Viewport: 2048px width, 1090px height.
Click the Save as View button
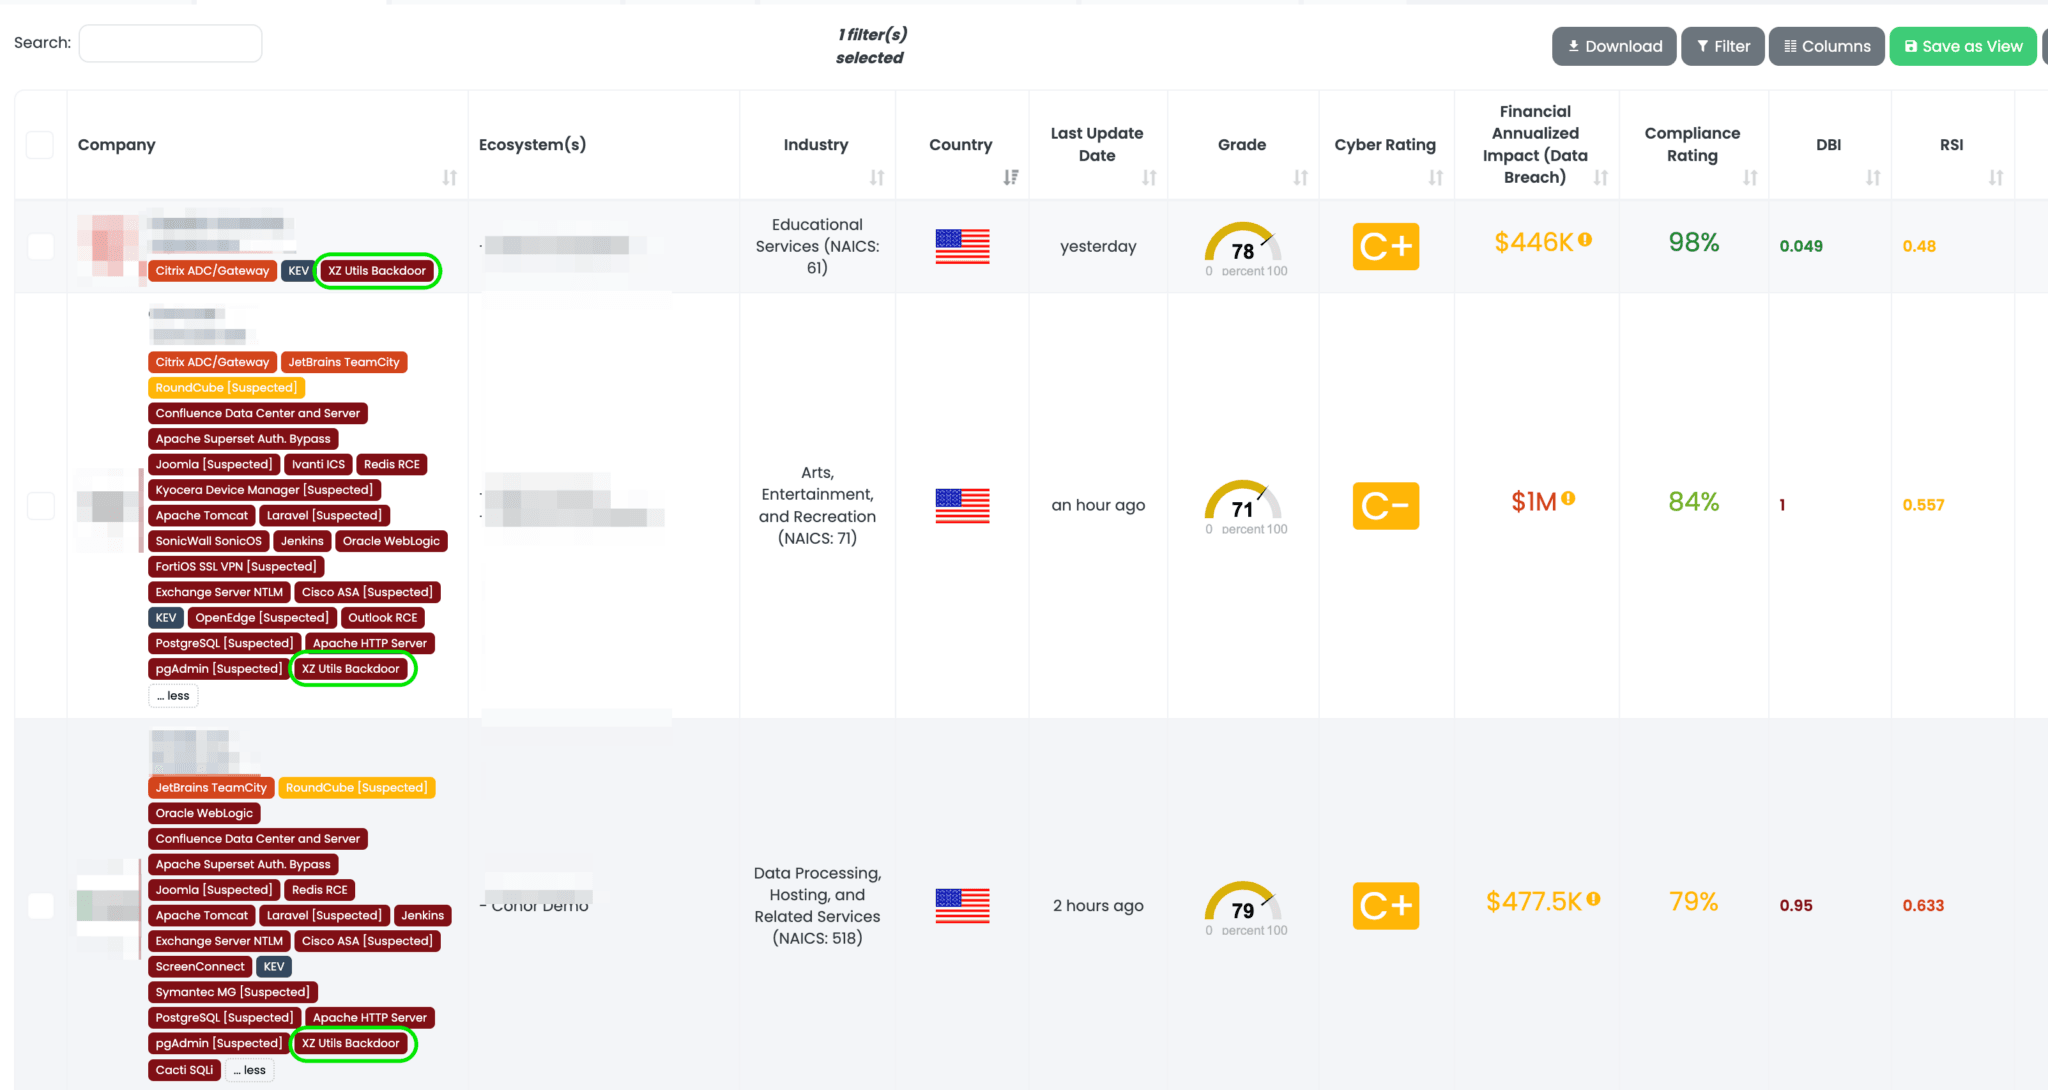(x=1962, y=46)
